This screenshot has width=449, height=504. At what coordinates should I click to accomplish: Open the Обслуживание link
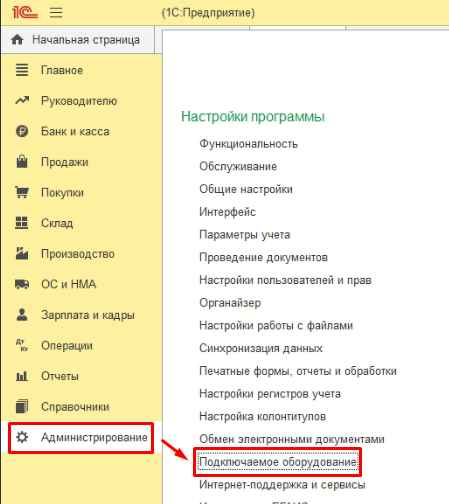coord(238,166)
